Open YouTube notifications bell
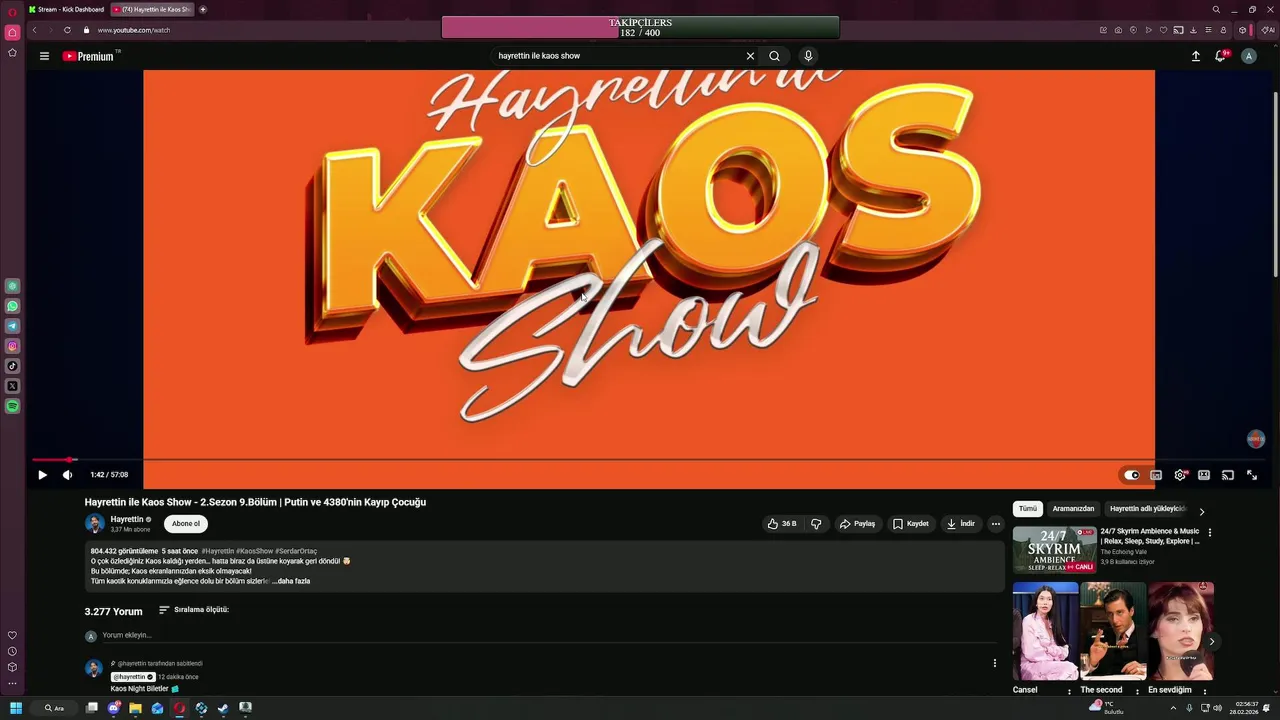 (1220, 56)
